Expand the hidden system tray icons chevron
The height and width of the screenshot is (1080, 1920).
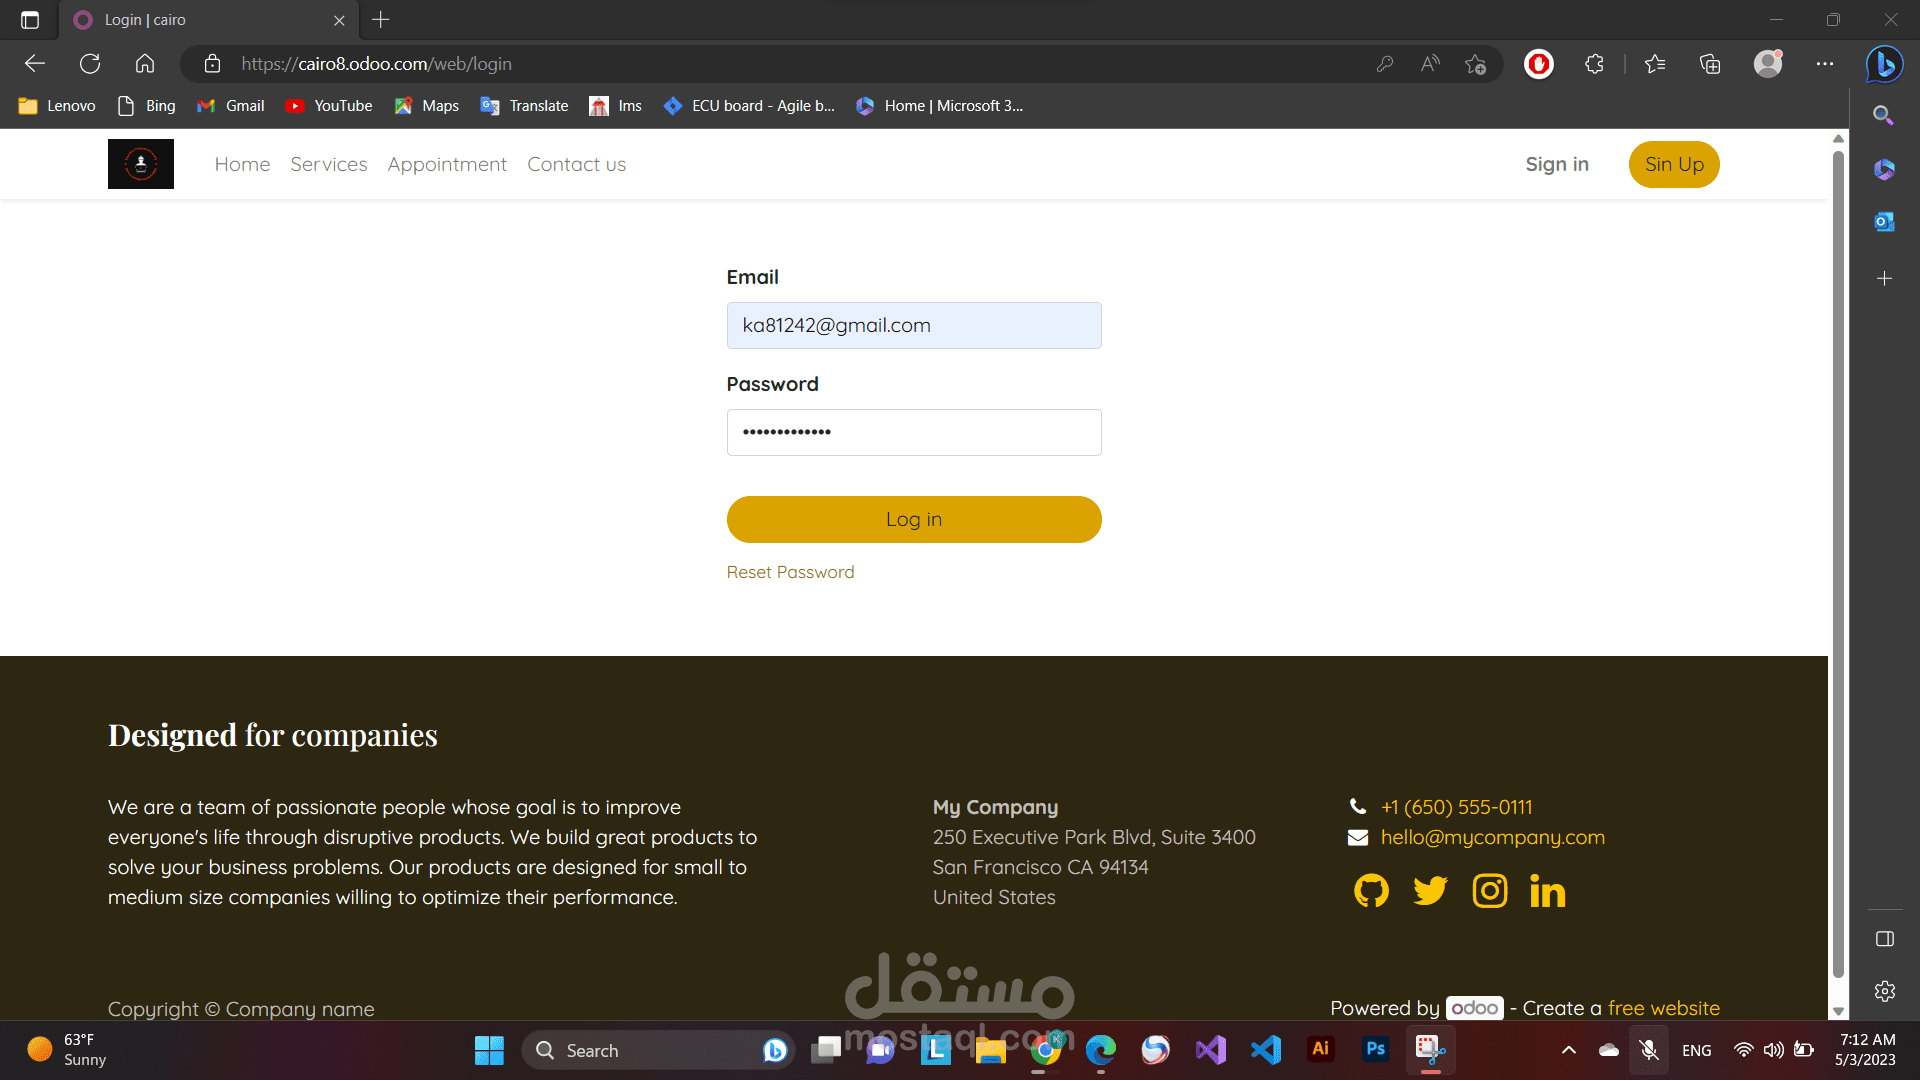pos(1569,1050)
